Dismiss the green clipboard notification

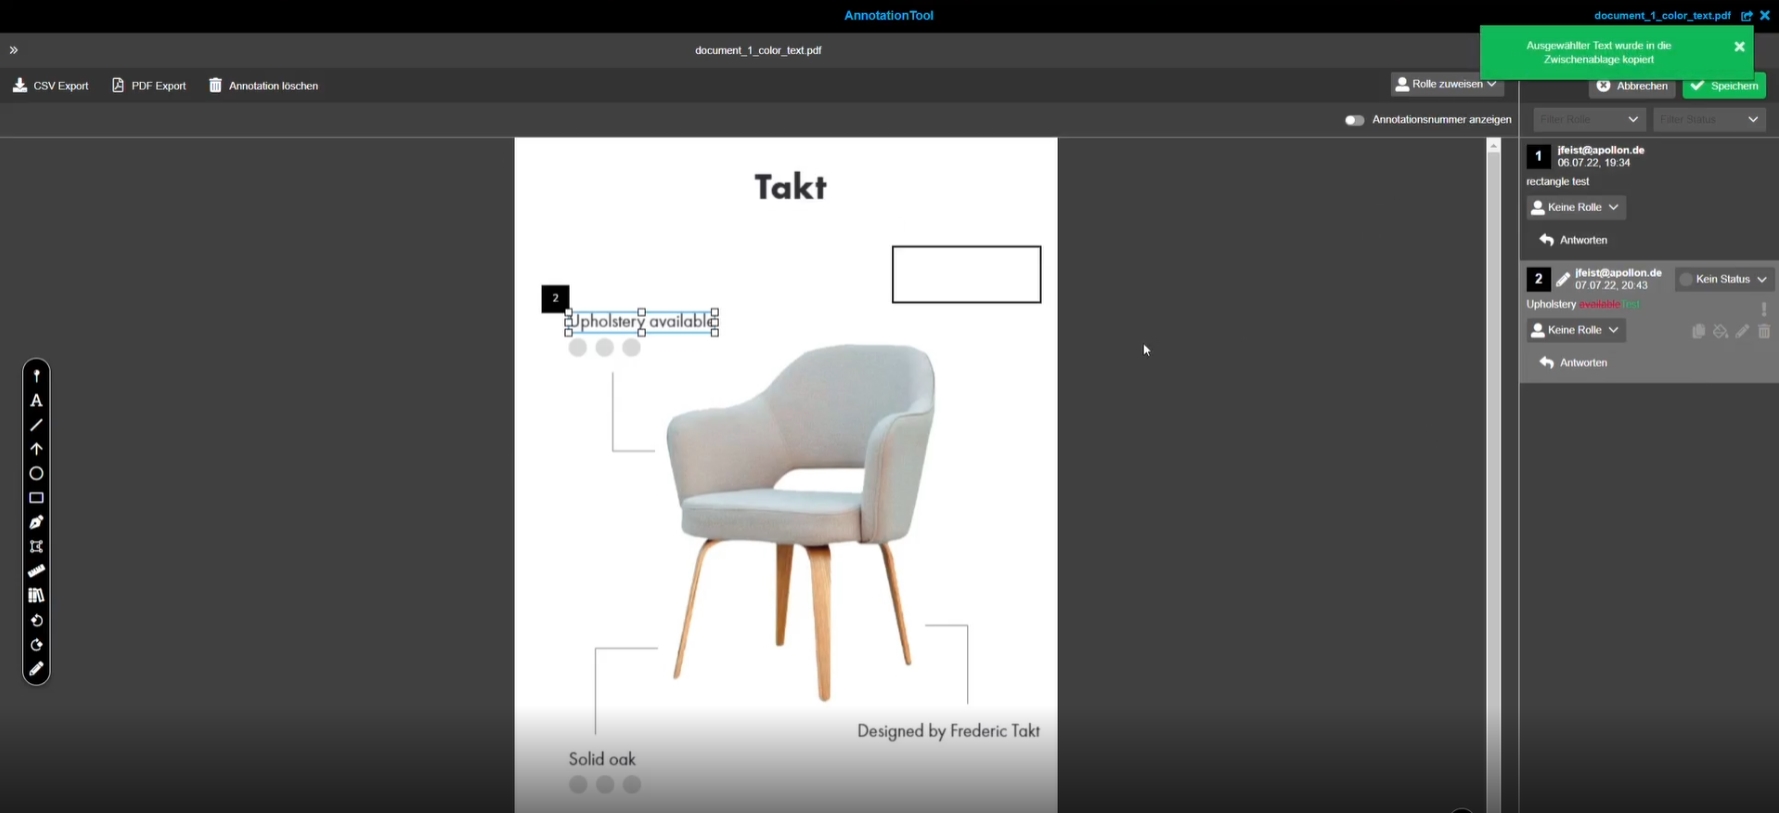pyautogui.click(x=1739, y=47)
